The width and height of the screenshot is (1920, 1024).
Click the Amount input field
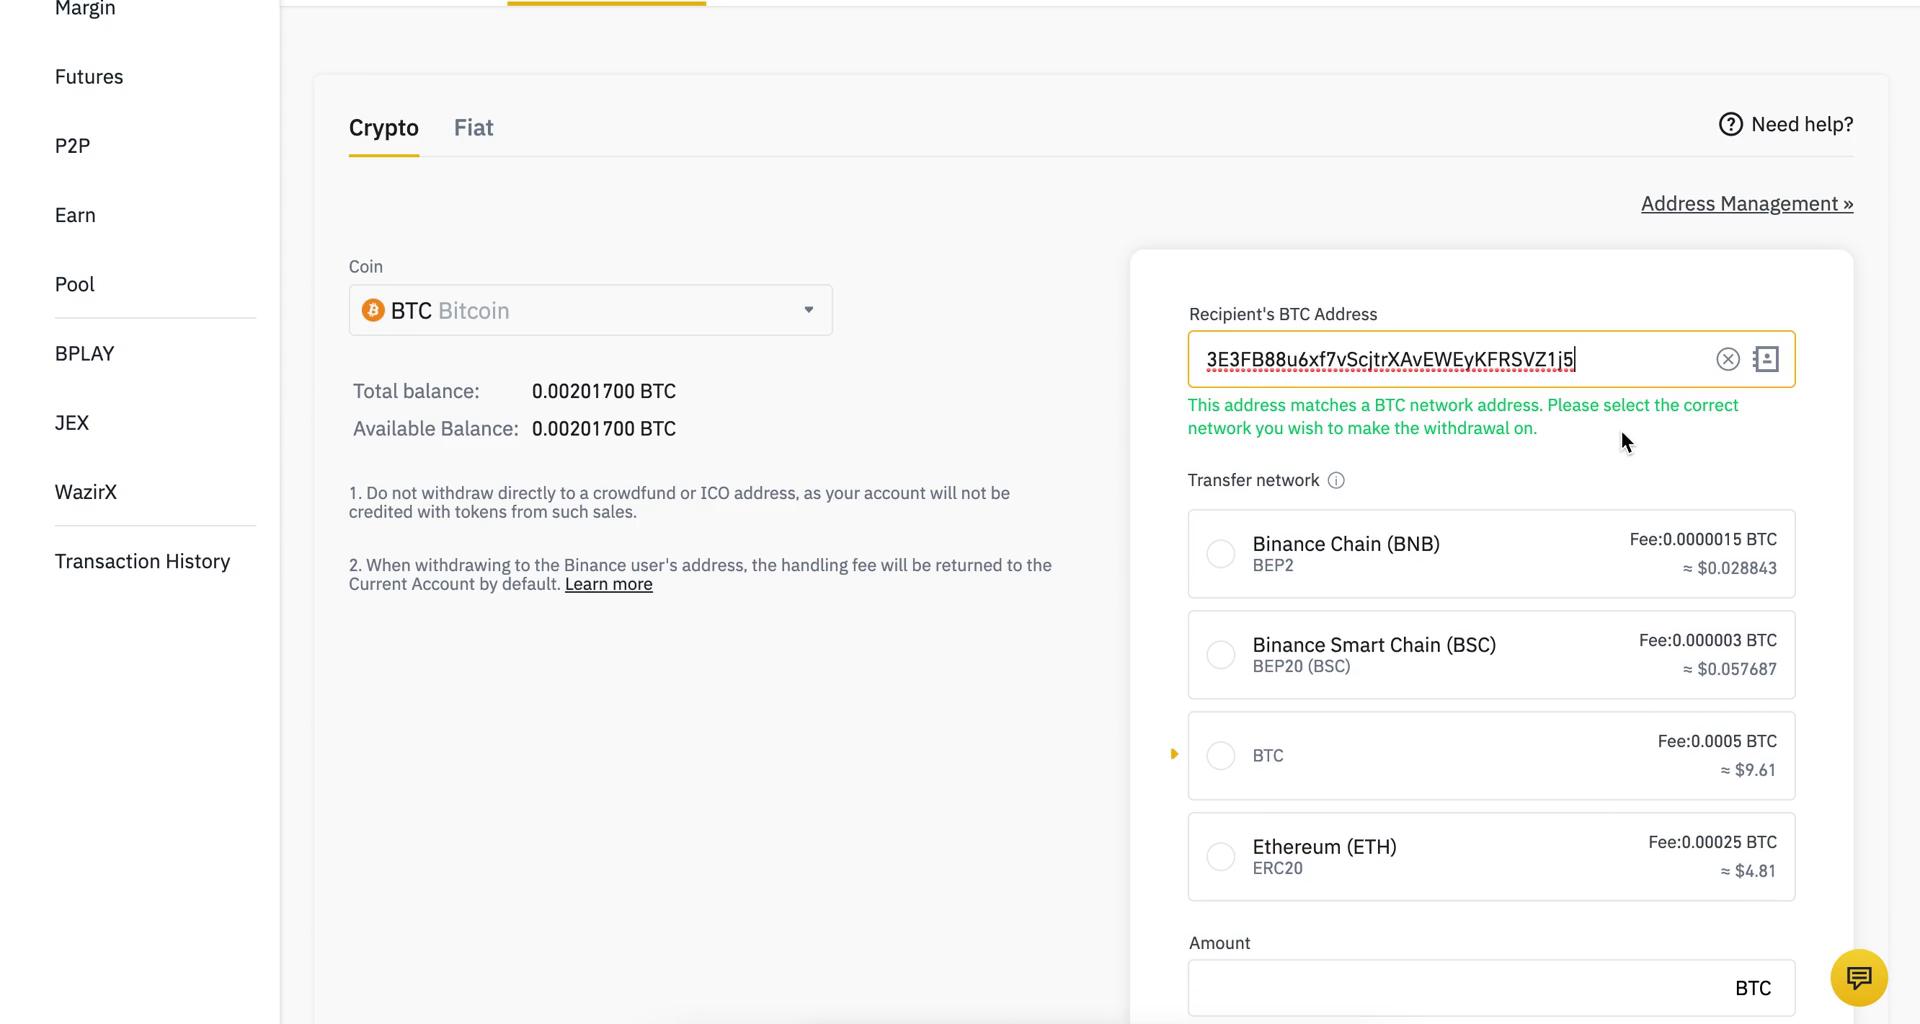pos(1491,988)
